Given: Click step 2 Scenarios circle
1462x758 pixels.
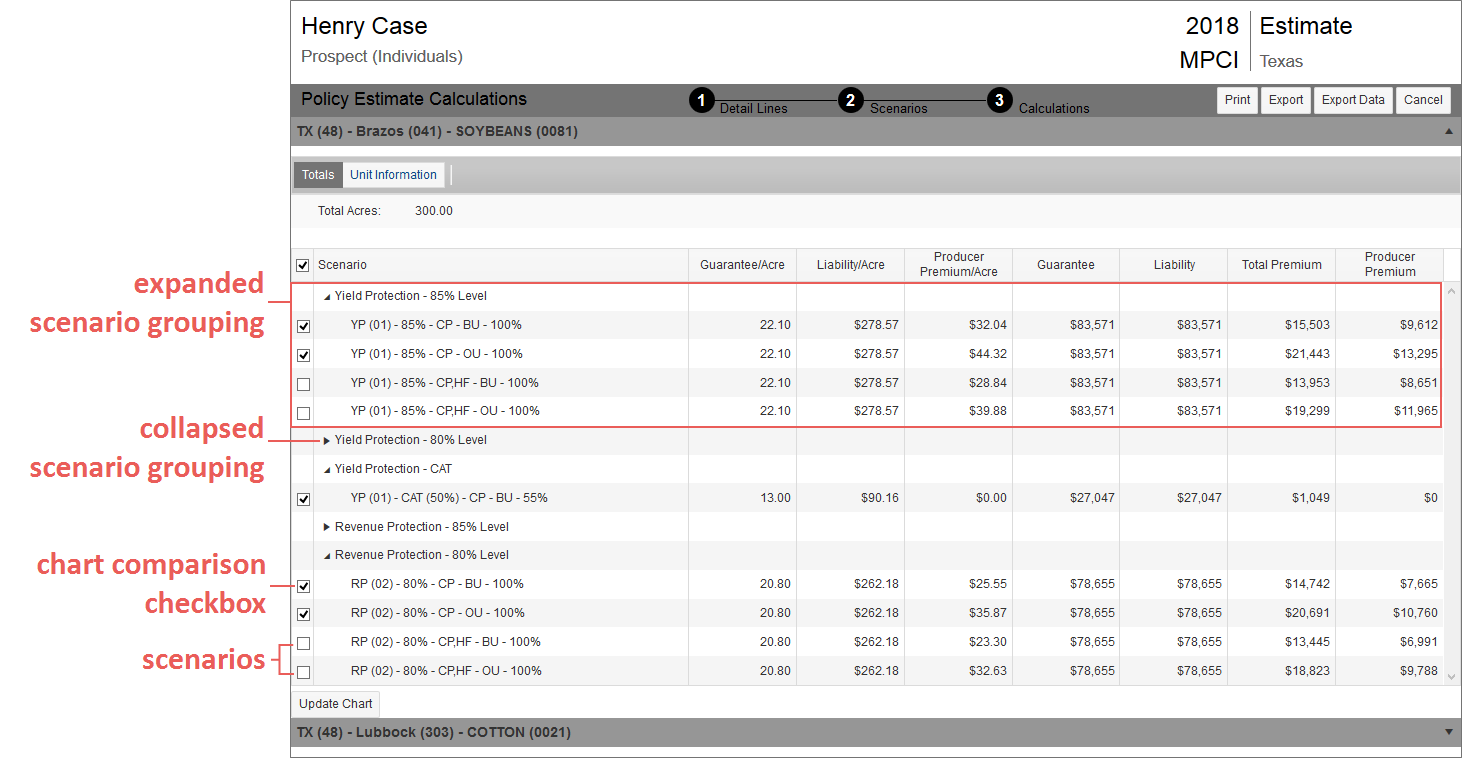Looking at the screenshot, I should pyautogui.click(x=850, y=100).
